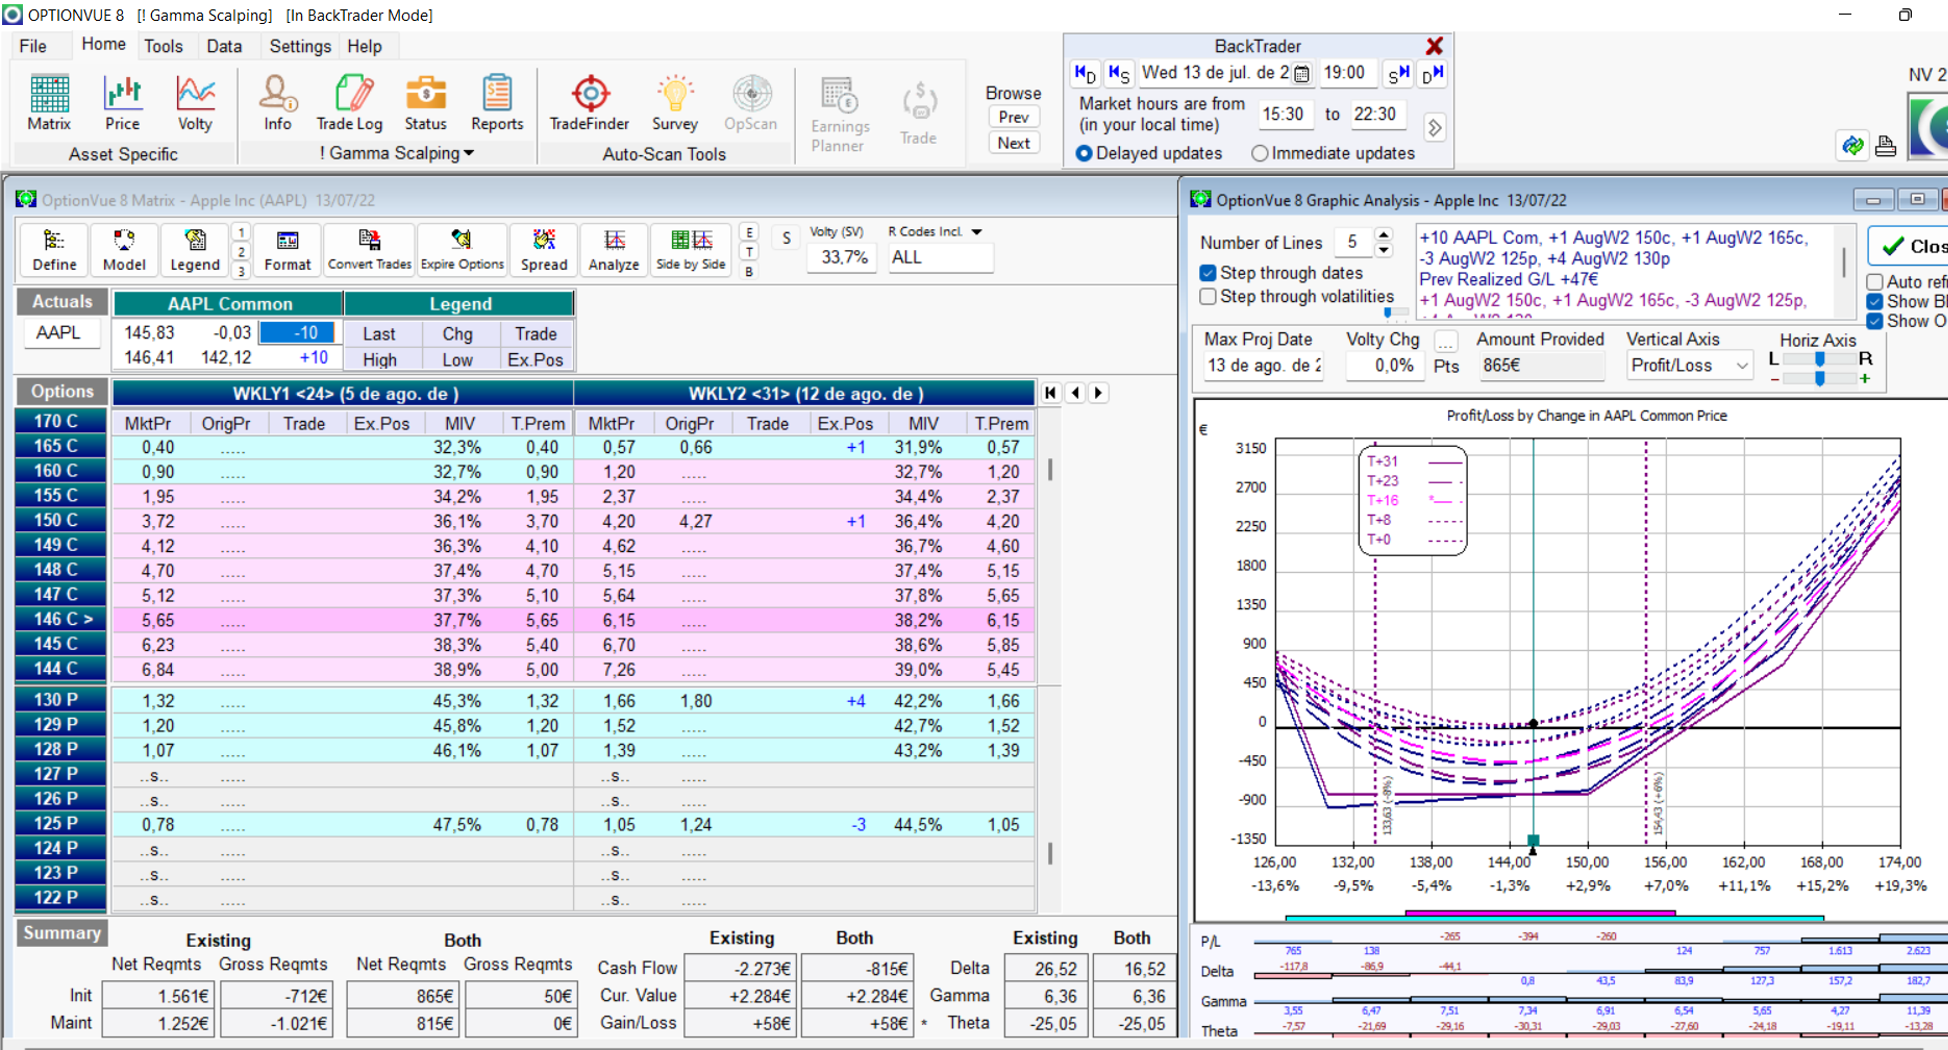Screen dimensions: 1948x1050
Task: Click the Options header button
Action: (62, 392)
